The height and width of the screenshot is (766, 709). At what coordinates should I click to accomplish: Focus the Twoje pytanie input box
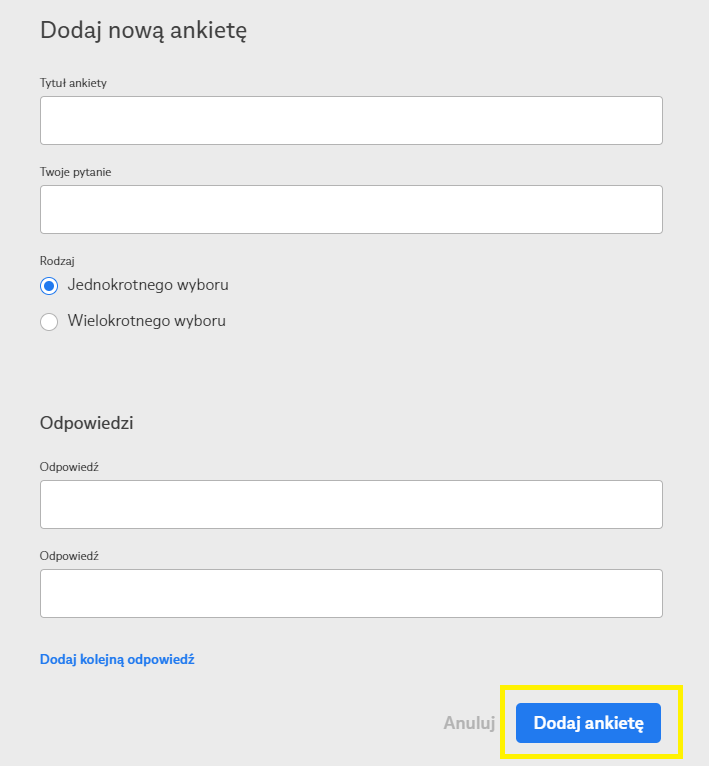coord(351,209)
